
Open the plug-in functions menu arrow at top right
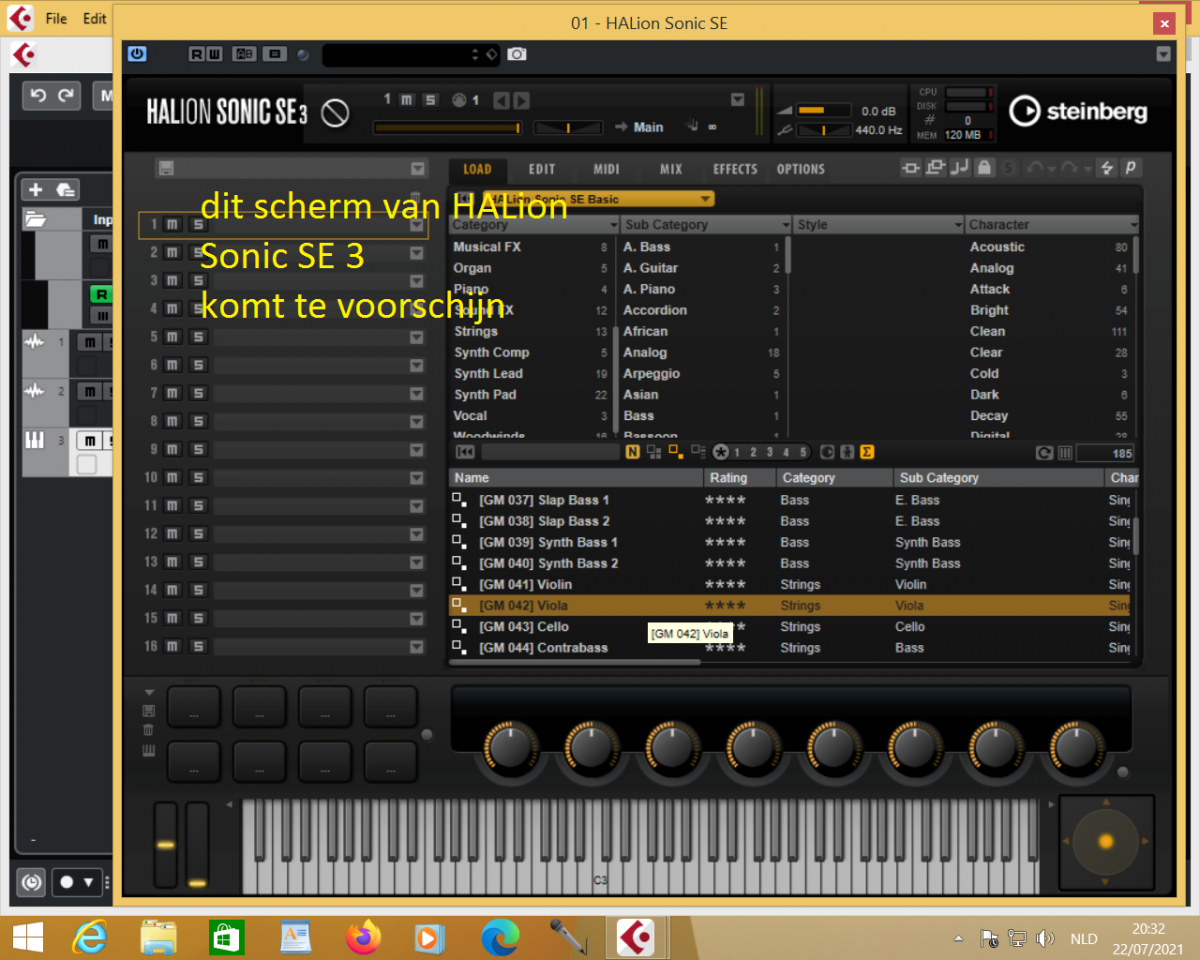[1163, 54]
